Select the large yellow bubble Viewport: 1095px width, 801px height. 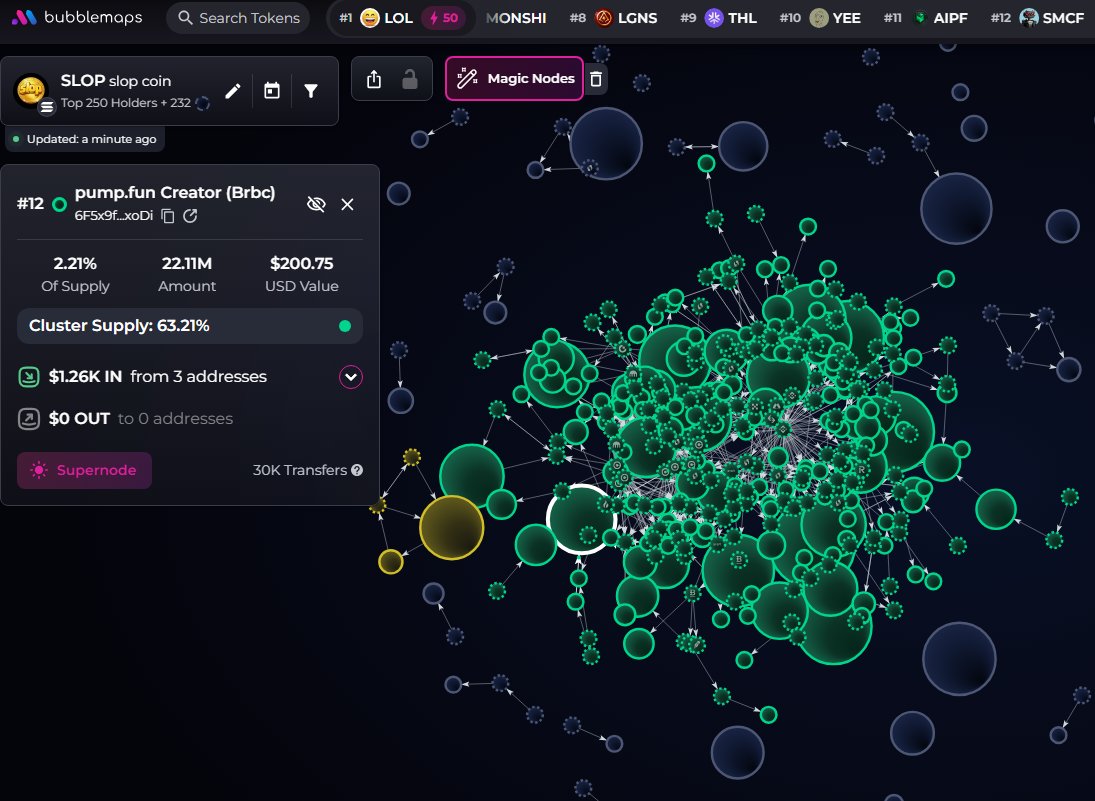click(x=451, y=528)
